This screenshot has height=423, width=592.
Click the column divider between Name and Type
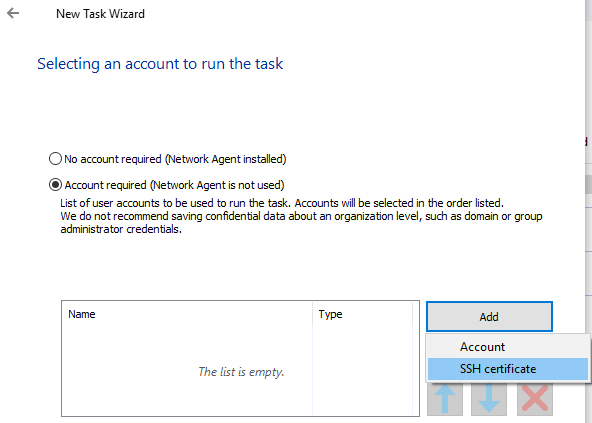313,314
